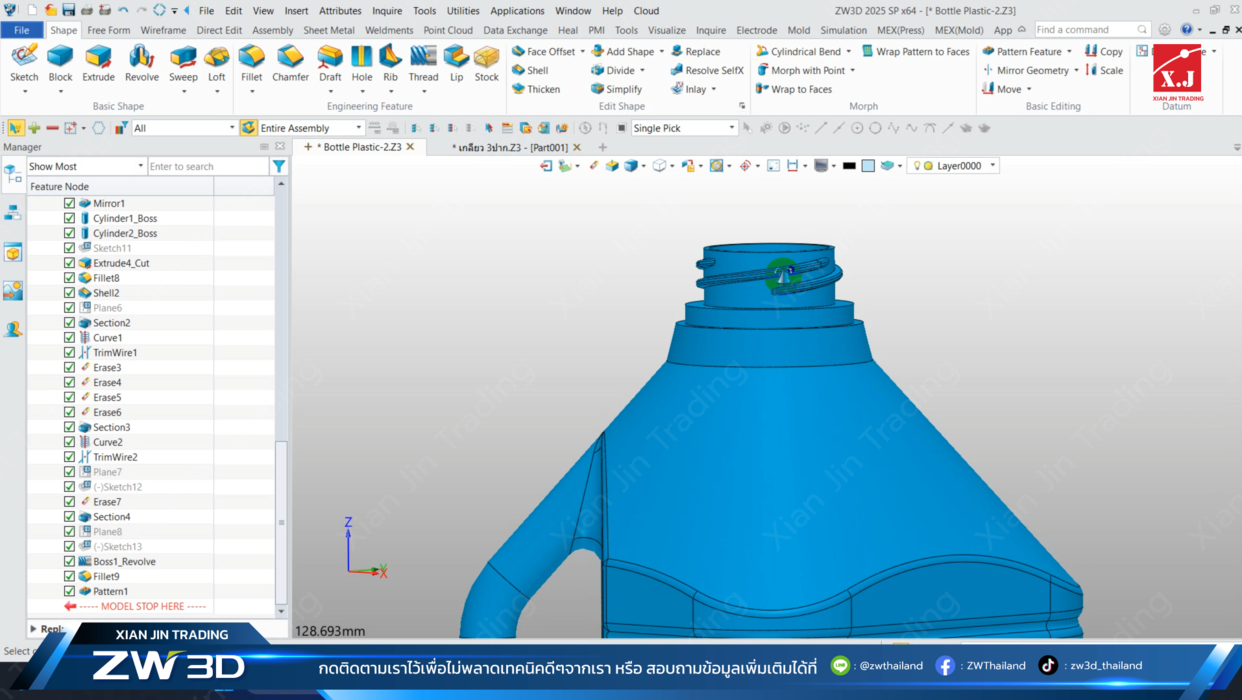Click the black color swatch in view toolbar
Viewport: 1242px width, 700px height.
849,166
